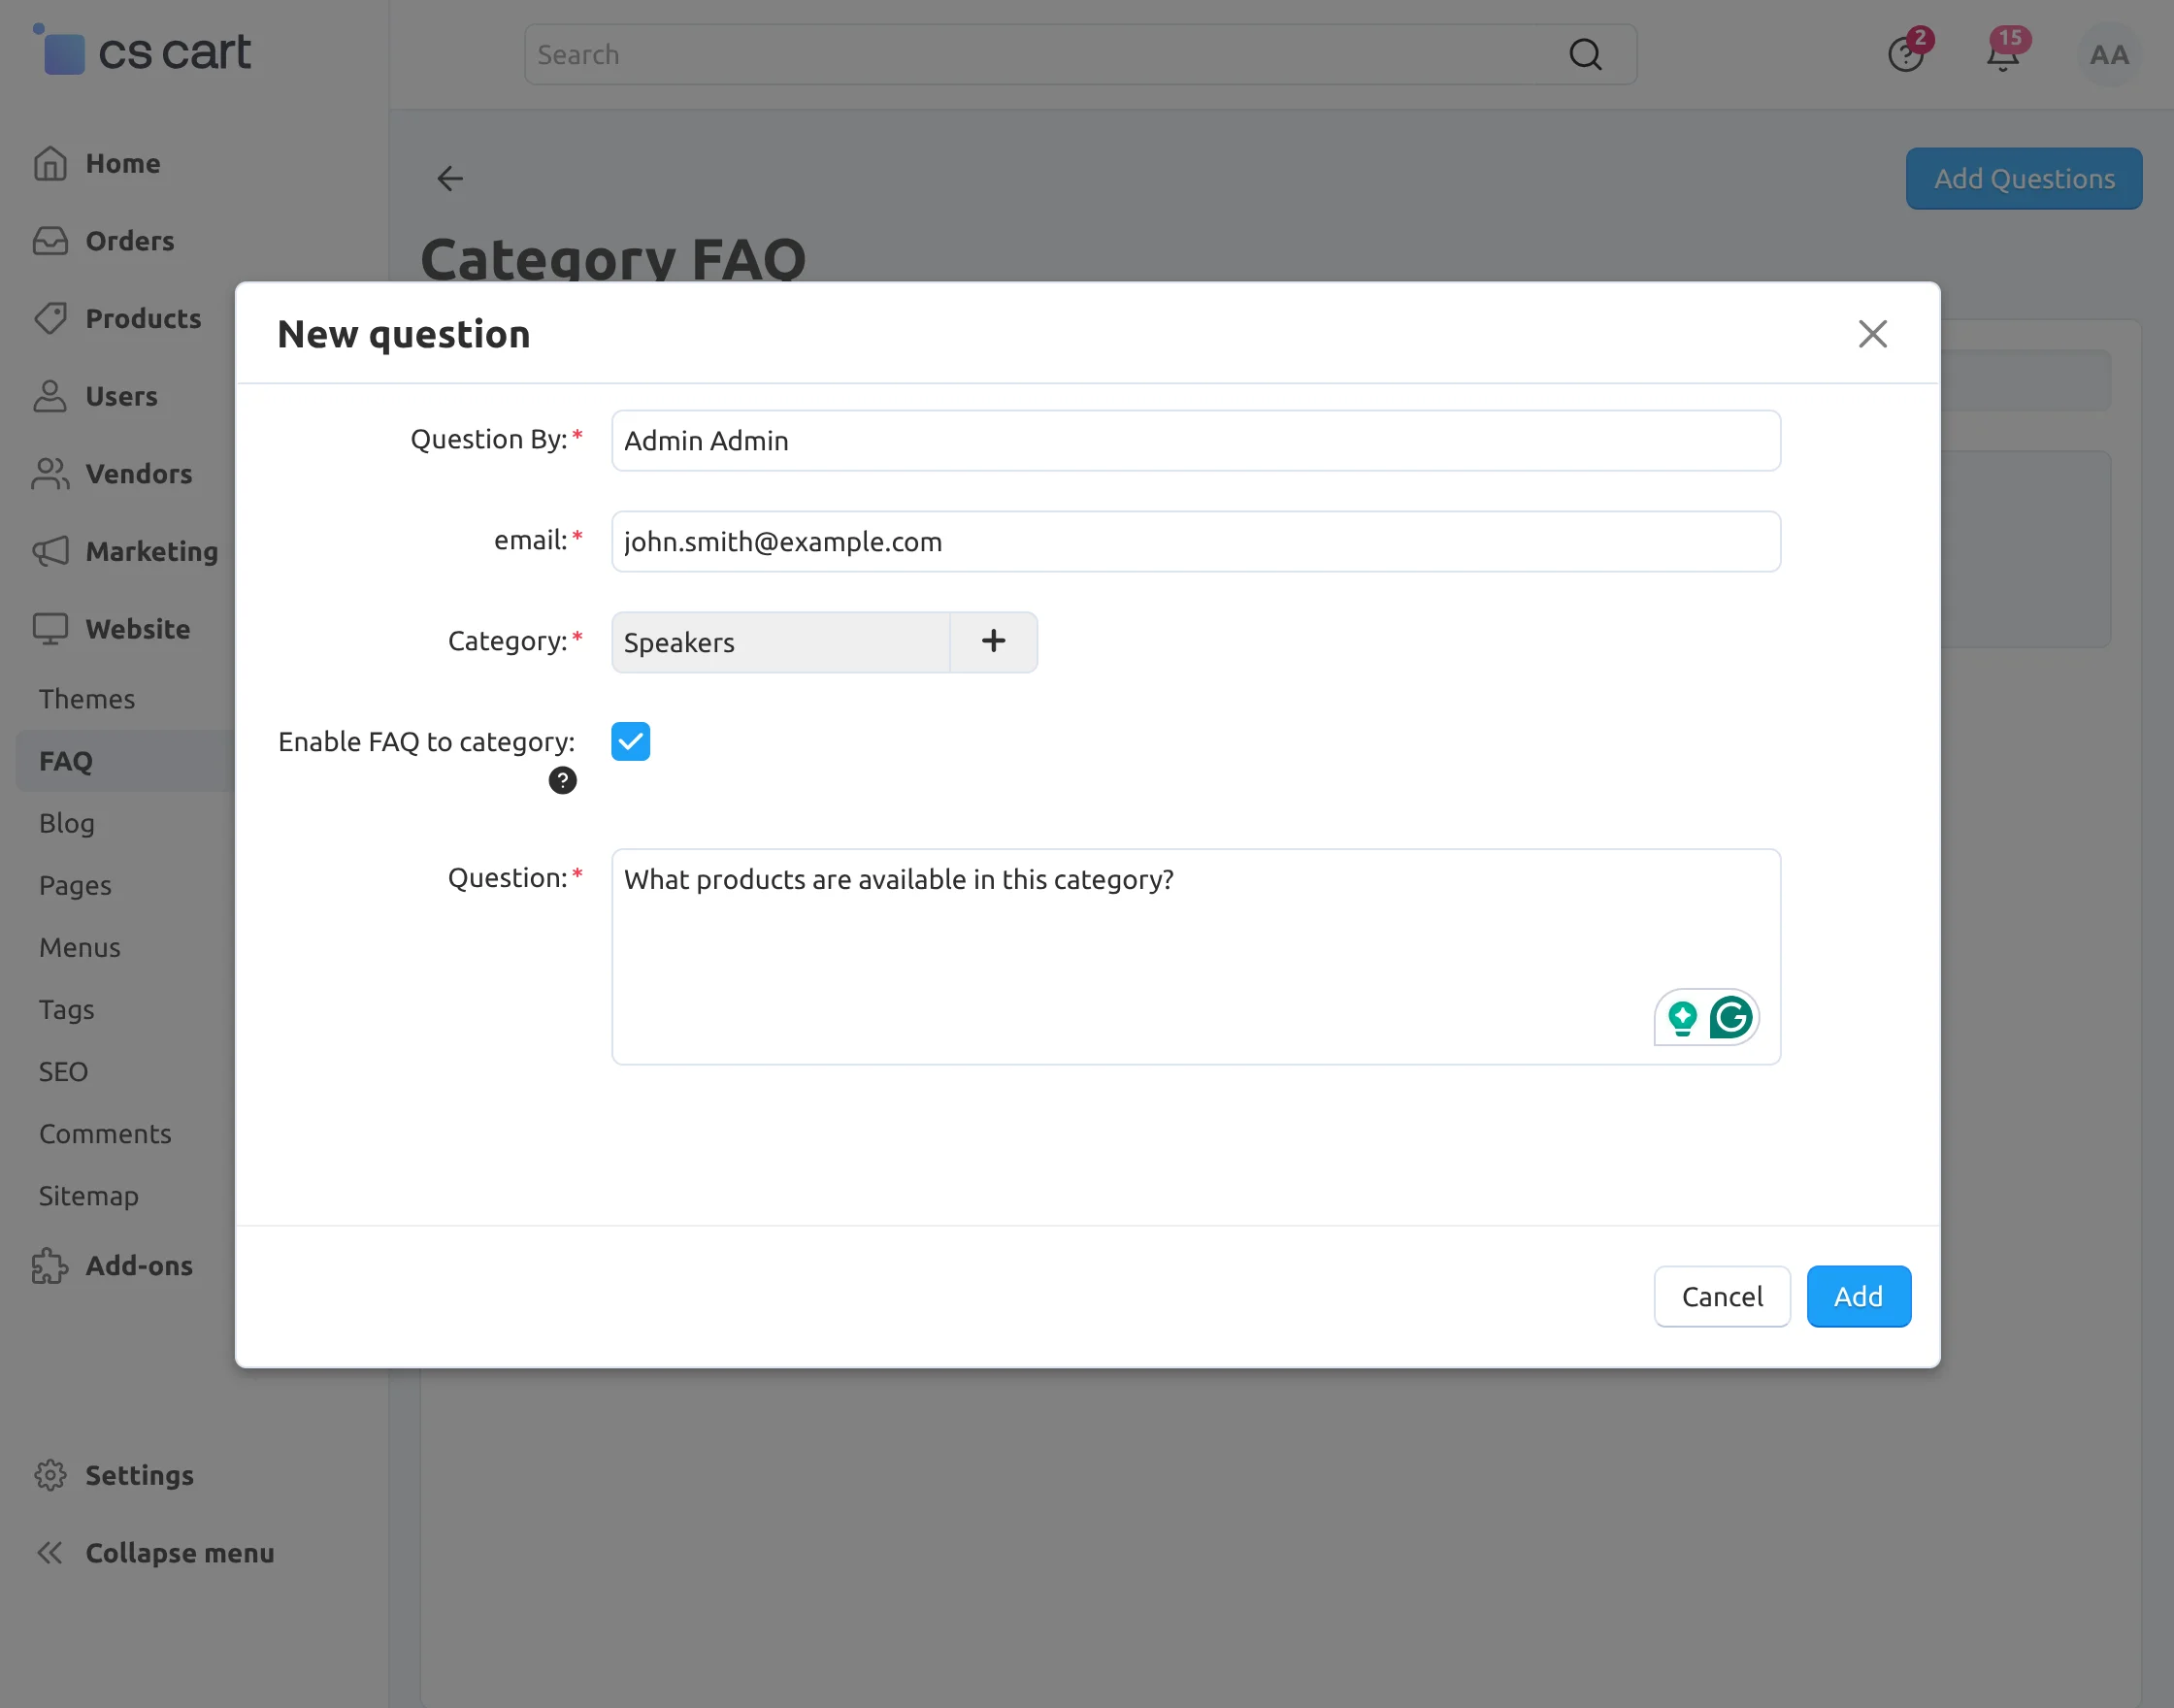Open the notifications bell icon
Viewport: 2174px width, 1708px height.
coord(2003,53)
